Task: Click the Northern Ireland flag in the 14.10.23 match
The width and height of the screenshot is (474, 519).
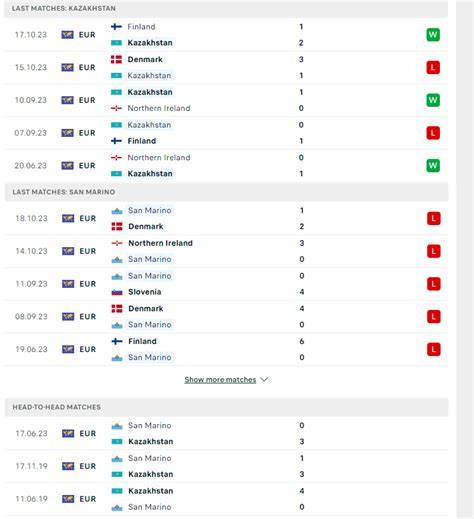Action: point(117,243)
